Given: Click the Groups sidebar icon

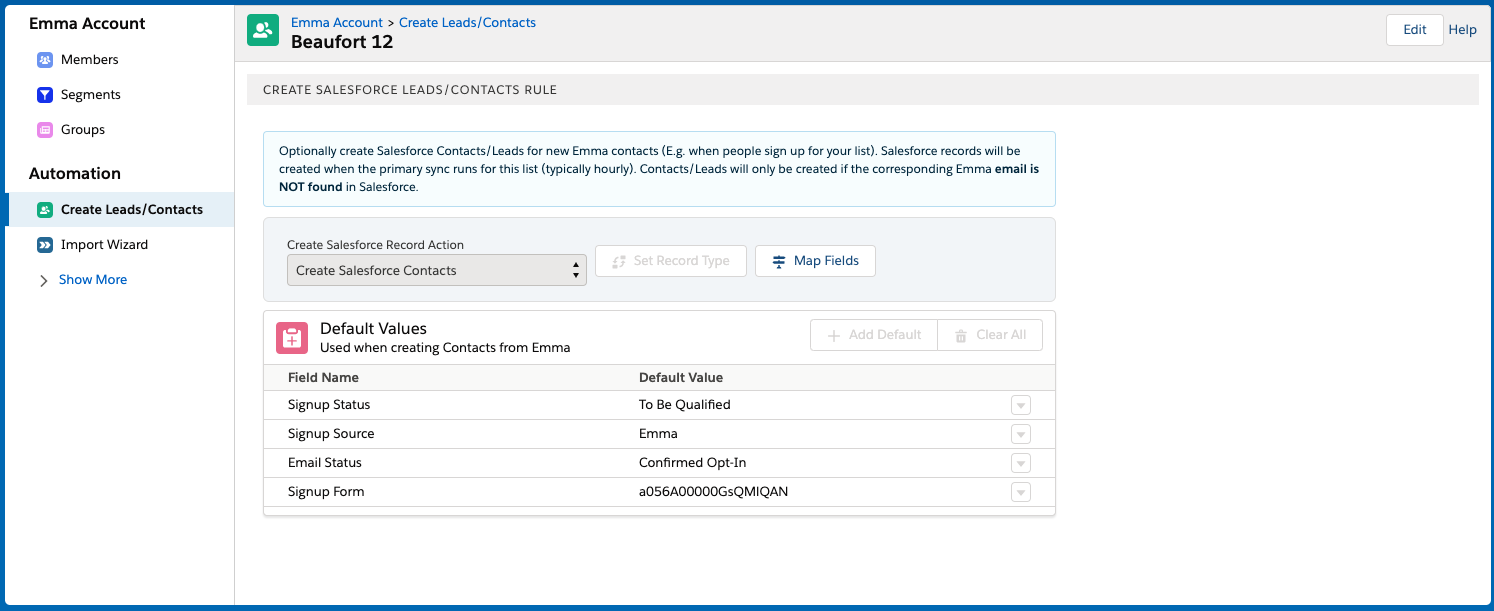Looking at the screenshot, I should (45, 130).
